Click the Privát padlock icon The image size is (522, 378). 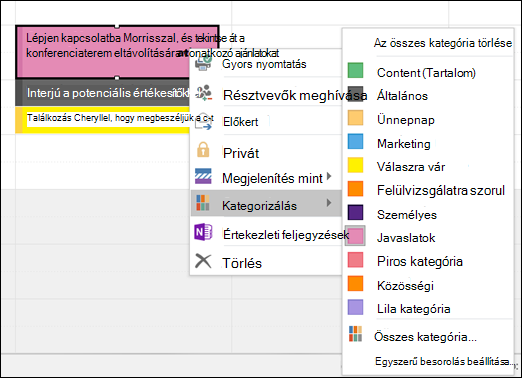(x=203, y=149)
